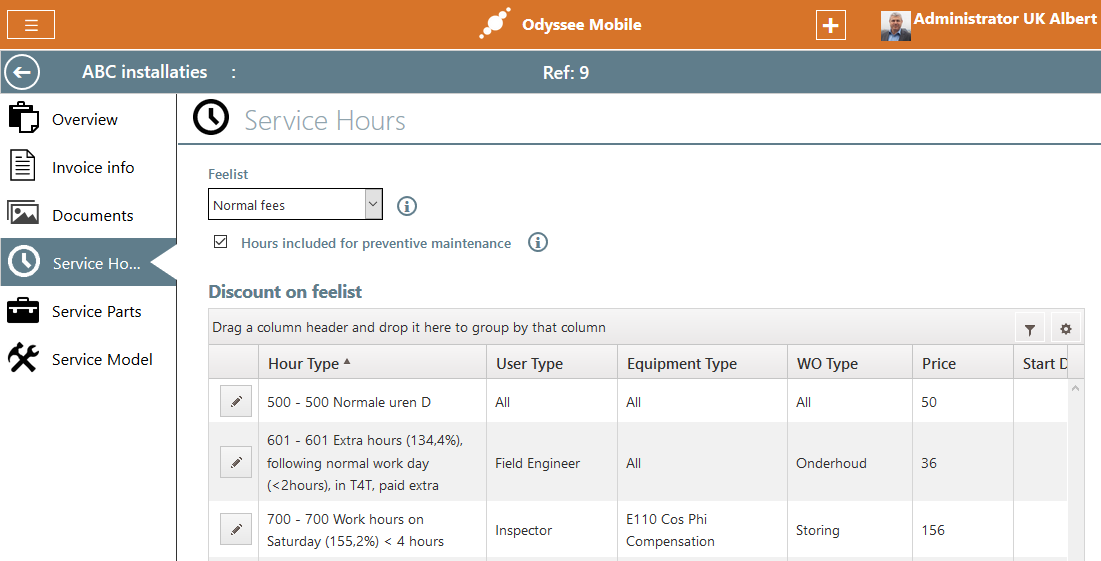Toggle Hours included for preventive maintenance
The height and width of the screenshot is (561, 1101).
coord(221,242)
